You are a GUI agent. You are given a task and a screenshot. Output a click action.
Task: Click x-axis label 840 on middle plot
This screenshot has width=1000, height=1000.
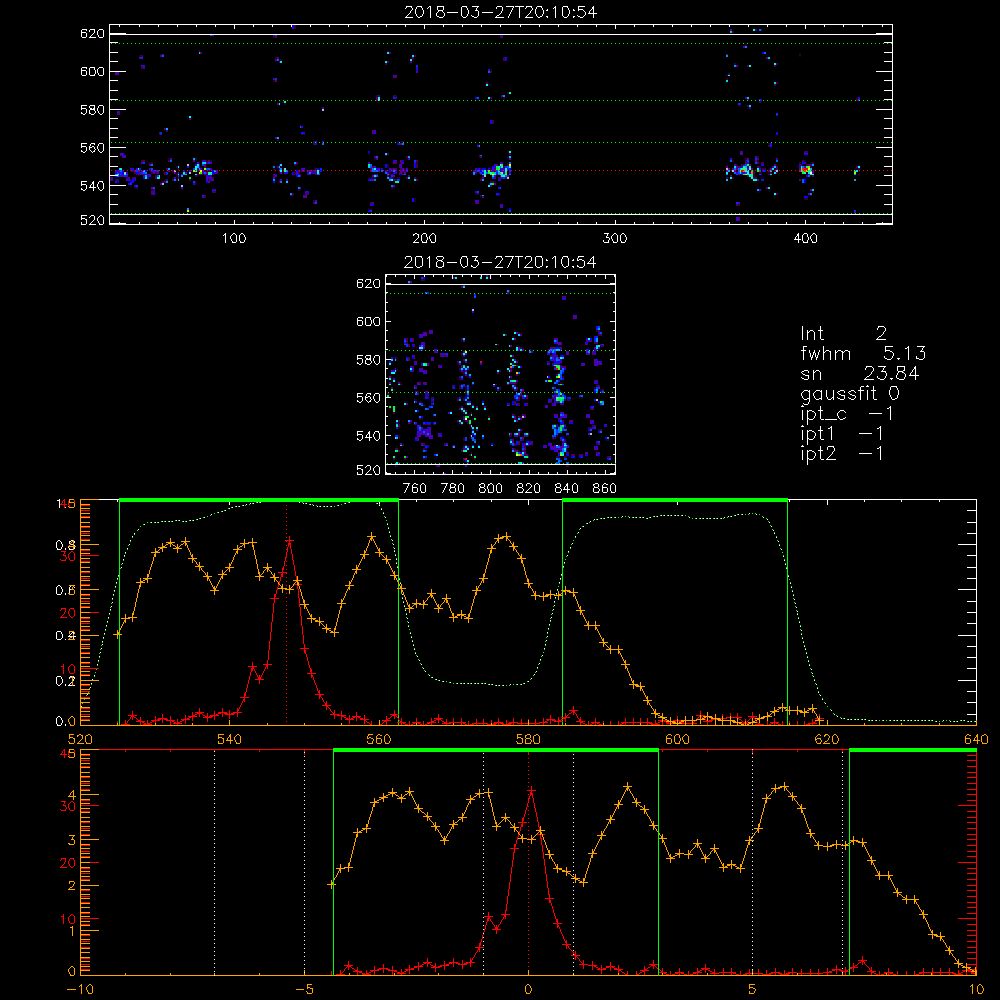(566, 489)
